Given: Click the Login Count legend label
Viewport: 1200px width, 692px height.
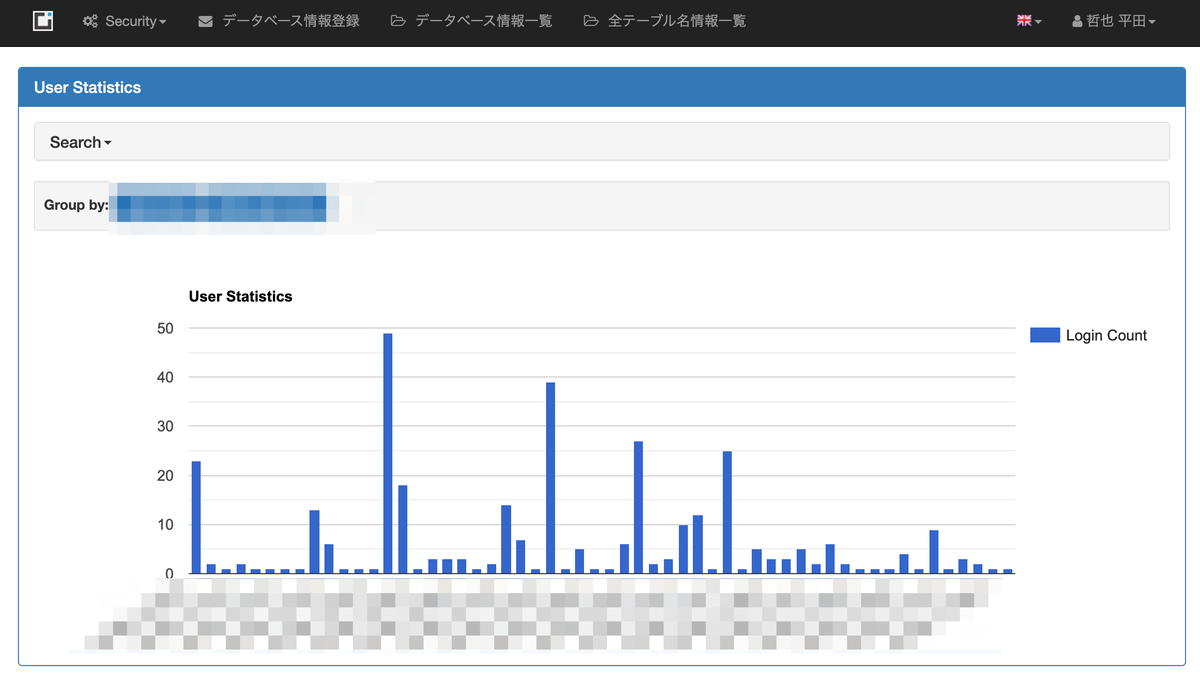Looking at the screenshot, I should click(x=1106, y=335).
